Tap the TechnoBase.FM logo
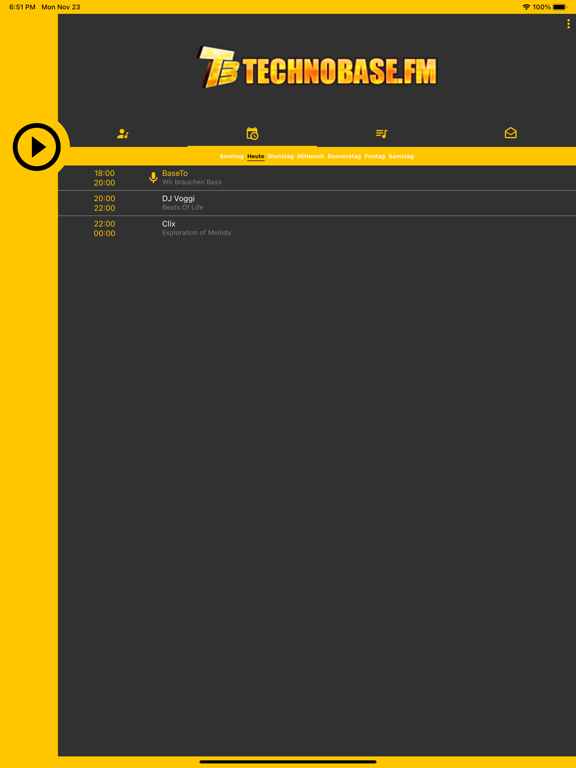576x768 pixels. point(317,67)
